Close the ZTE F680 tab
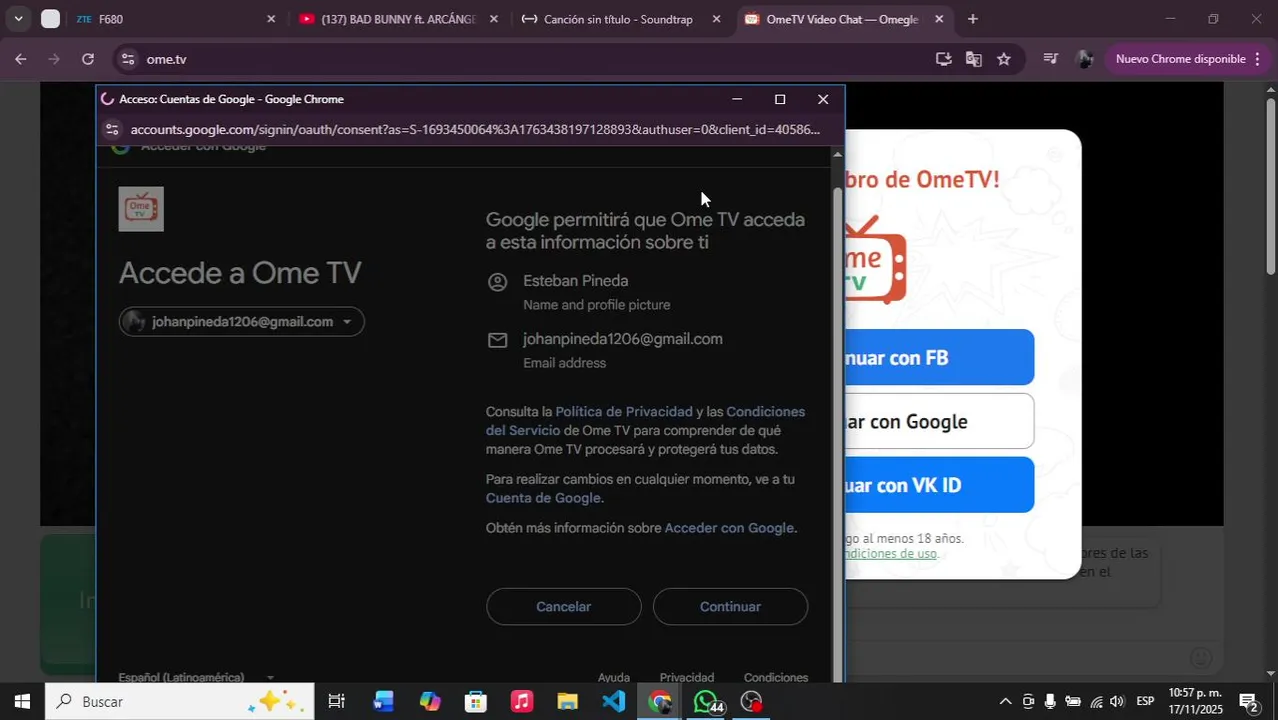This screenshot has height=720, width=1278. tap(270, 19)
